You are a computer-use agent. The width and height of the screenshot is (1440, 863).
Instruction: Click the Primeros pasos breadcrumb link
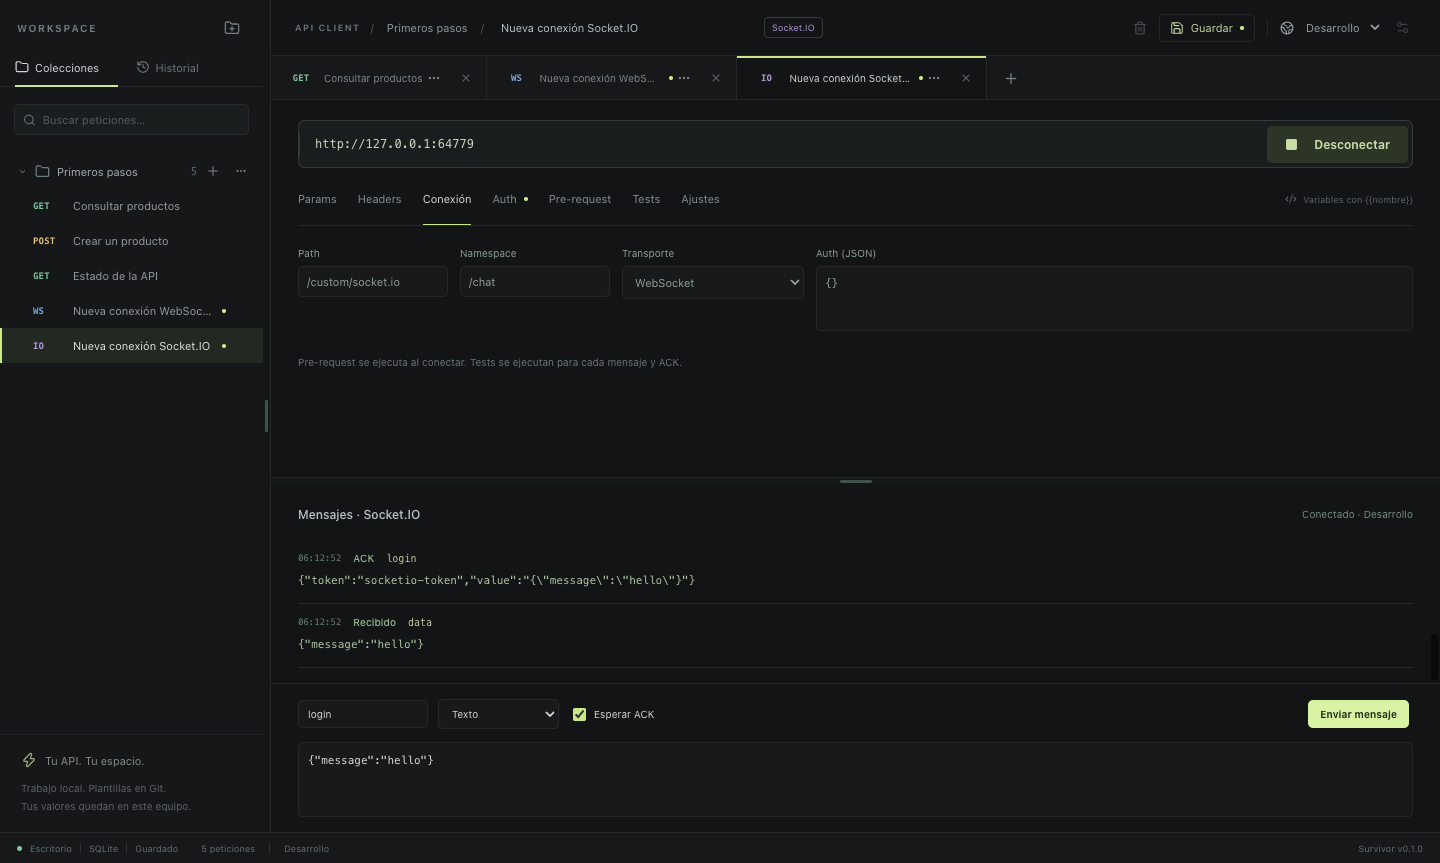427,28
